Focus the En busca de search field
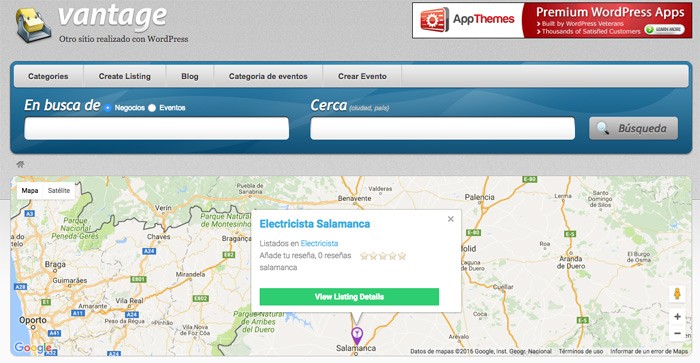This screenshot has height=363, width=700. tap(157, 129)
